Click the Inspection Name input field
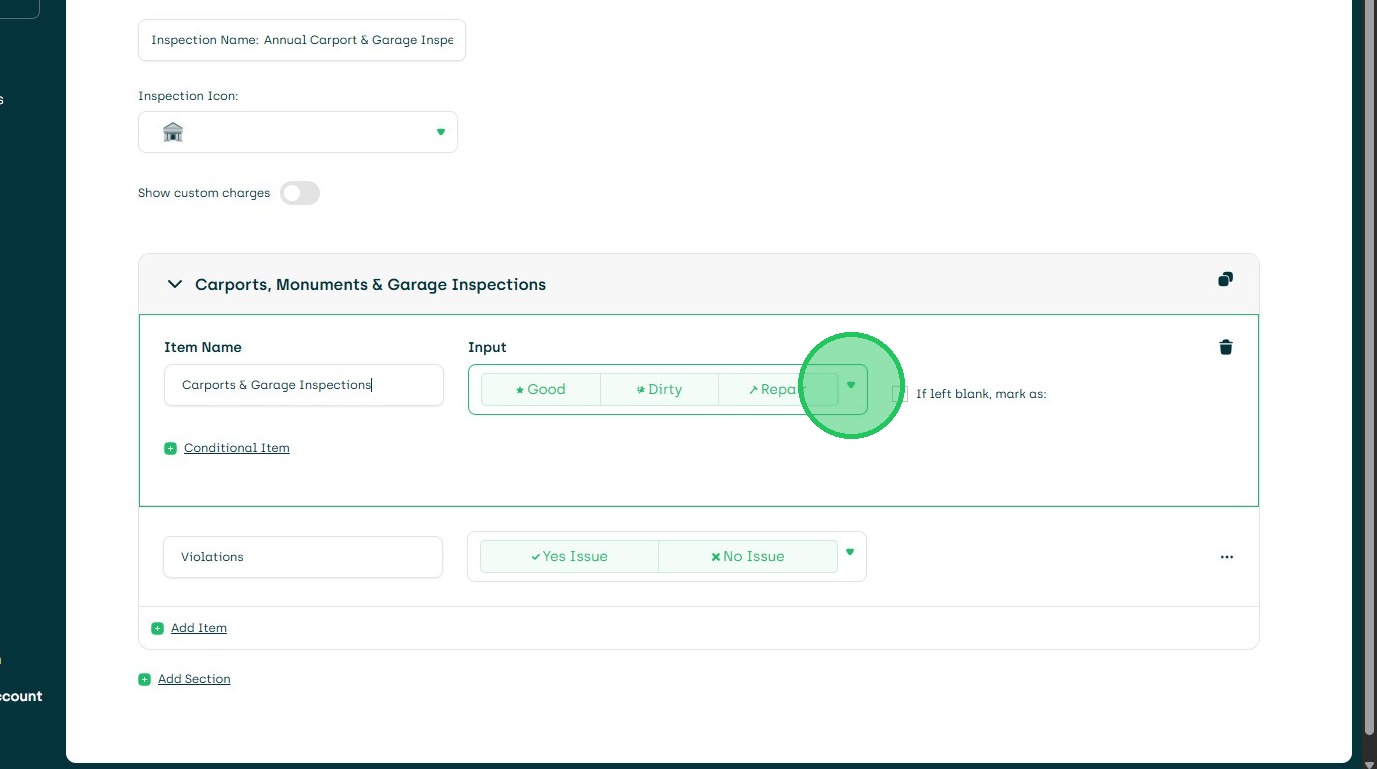1377x769 pixels. pyautogui.click(x=302, y=40)
